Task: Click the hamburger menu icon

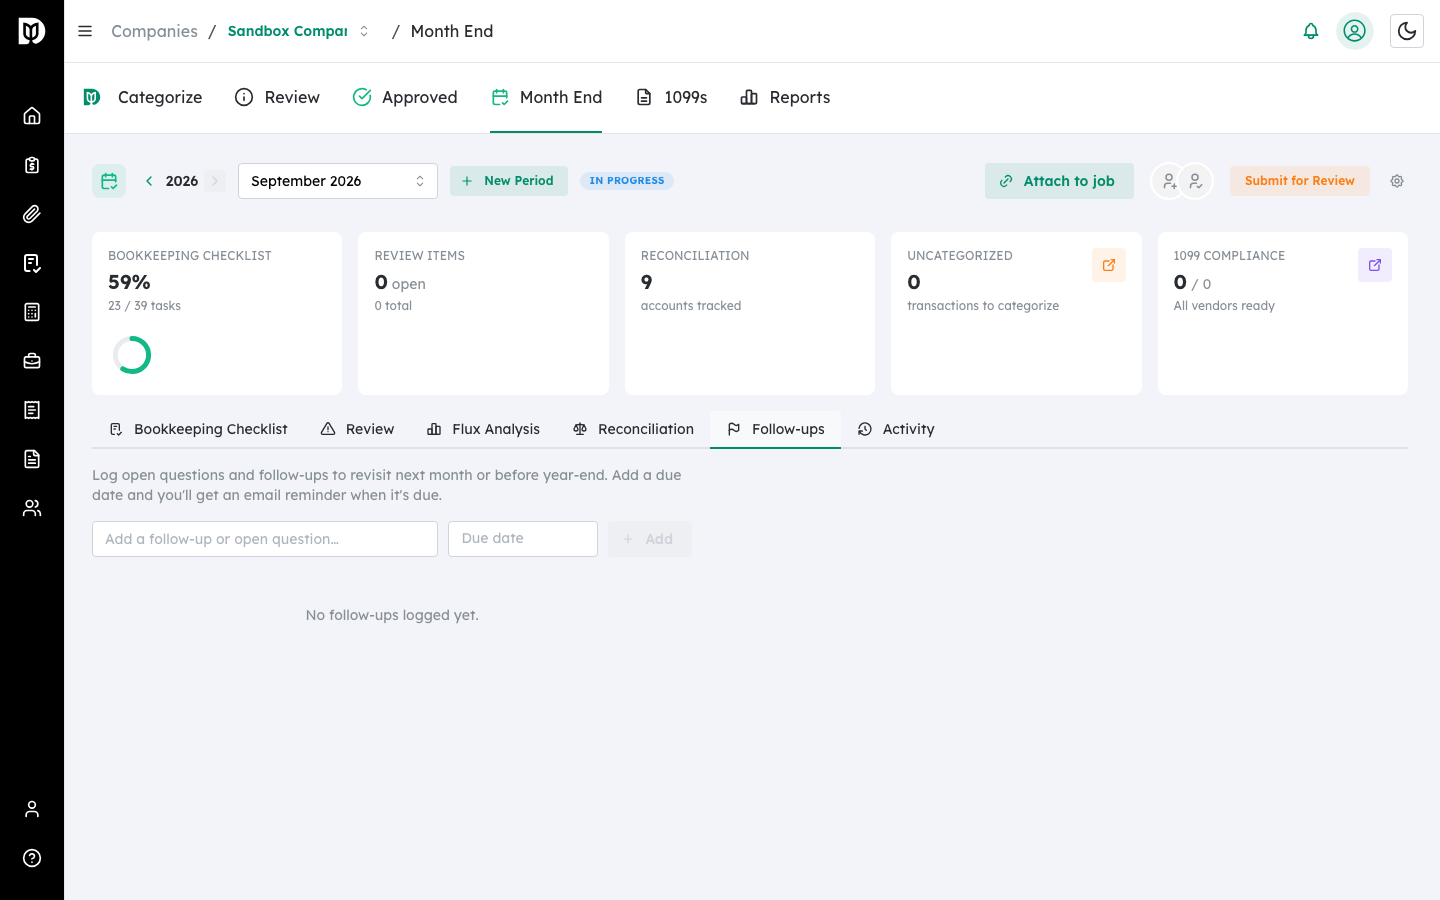Action: point(85,31)
